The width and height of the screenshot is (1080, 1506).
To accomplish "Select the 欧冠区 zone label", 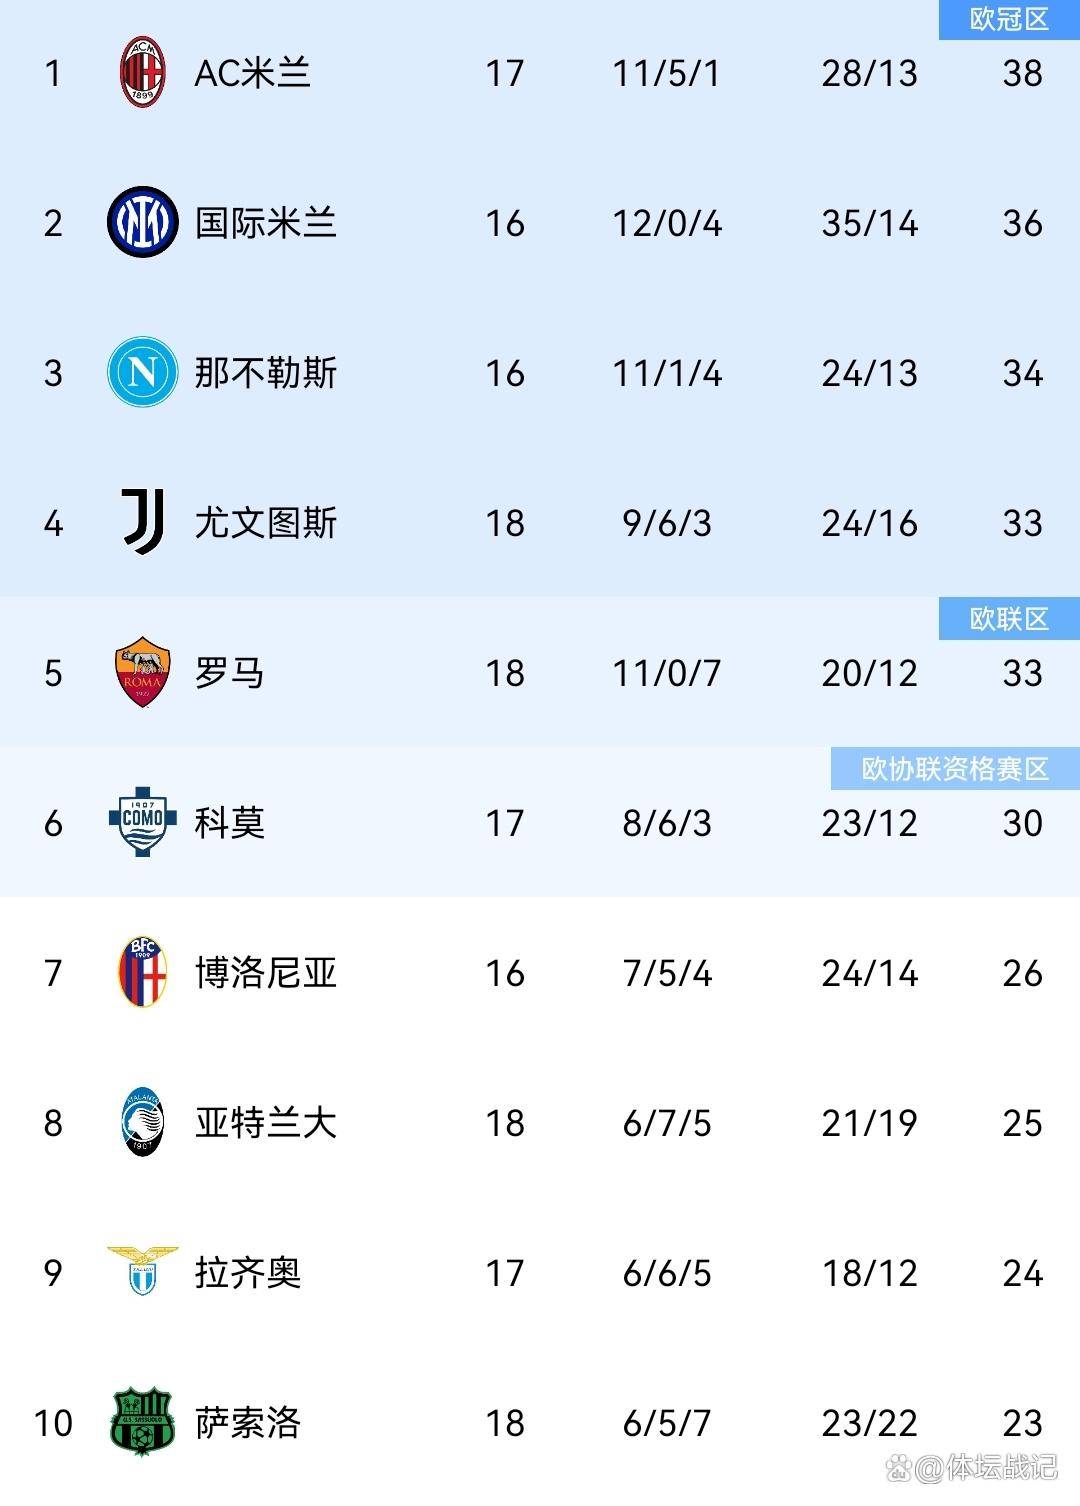I will point(1009,19).
